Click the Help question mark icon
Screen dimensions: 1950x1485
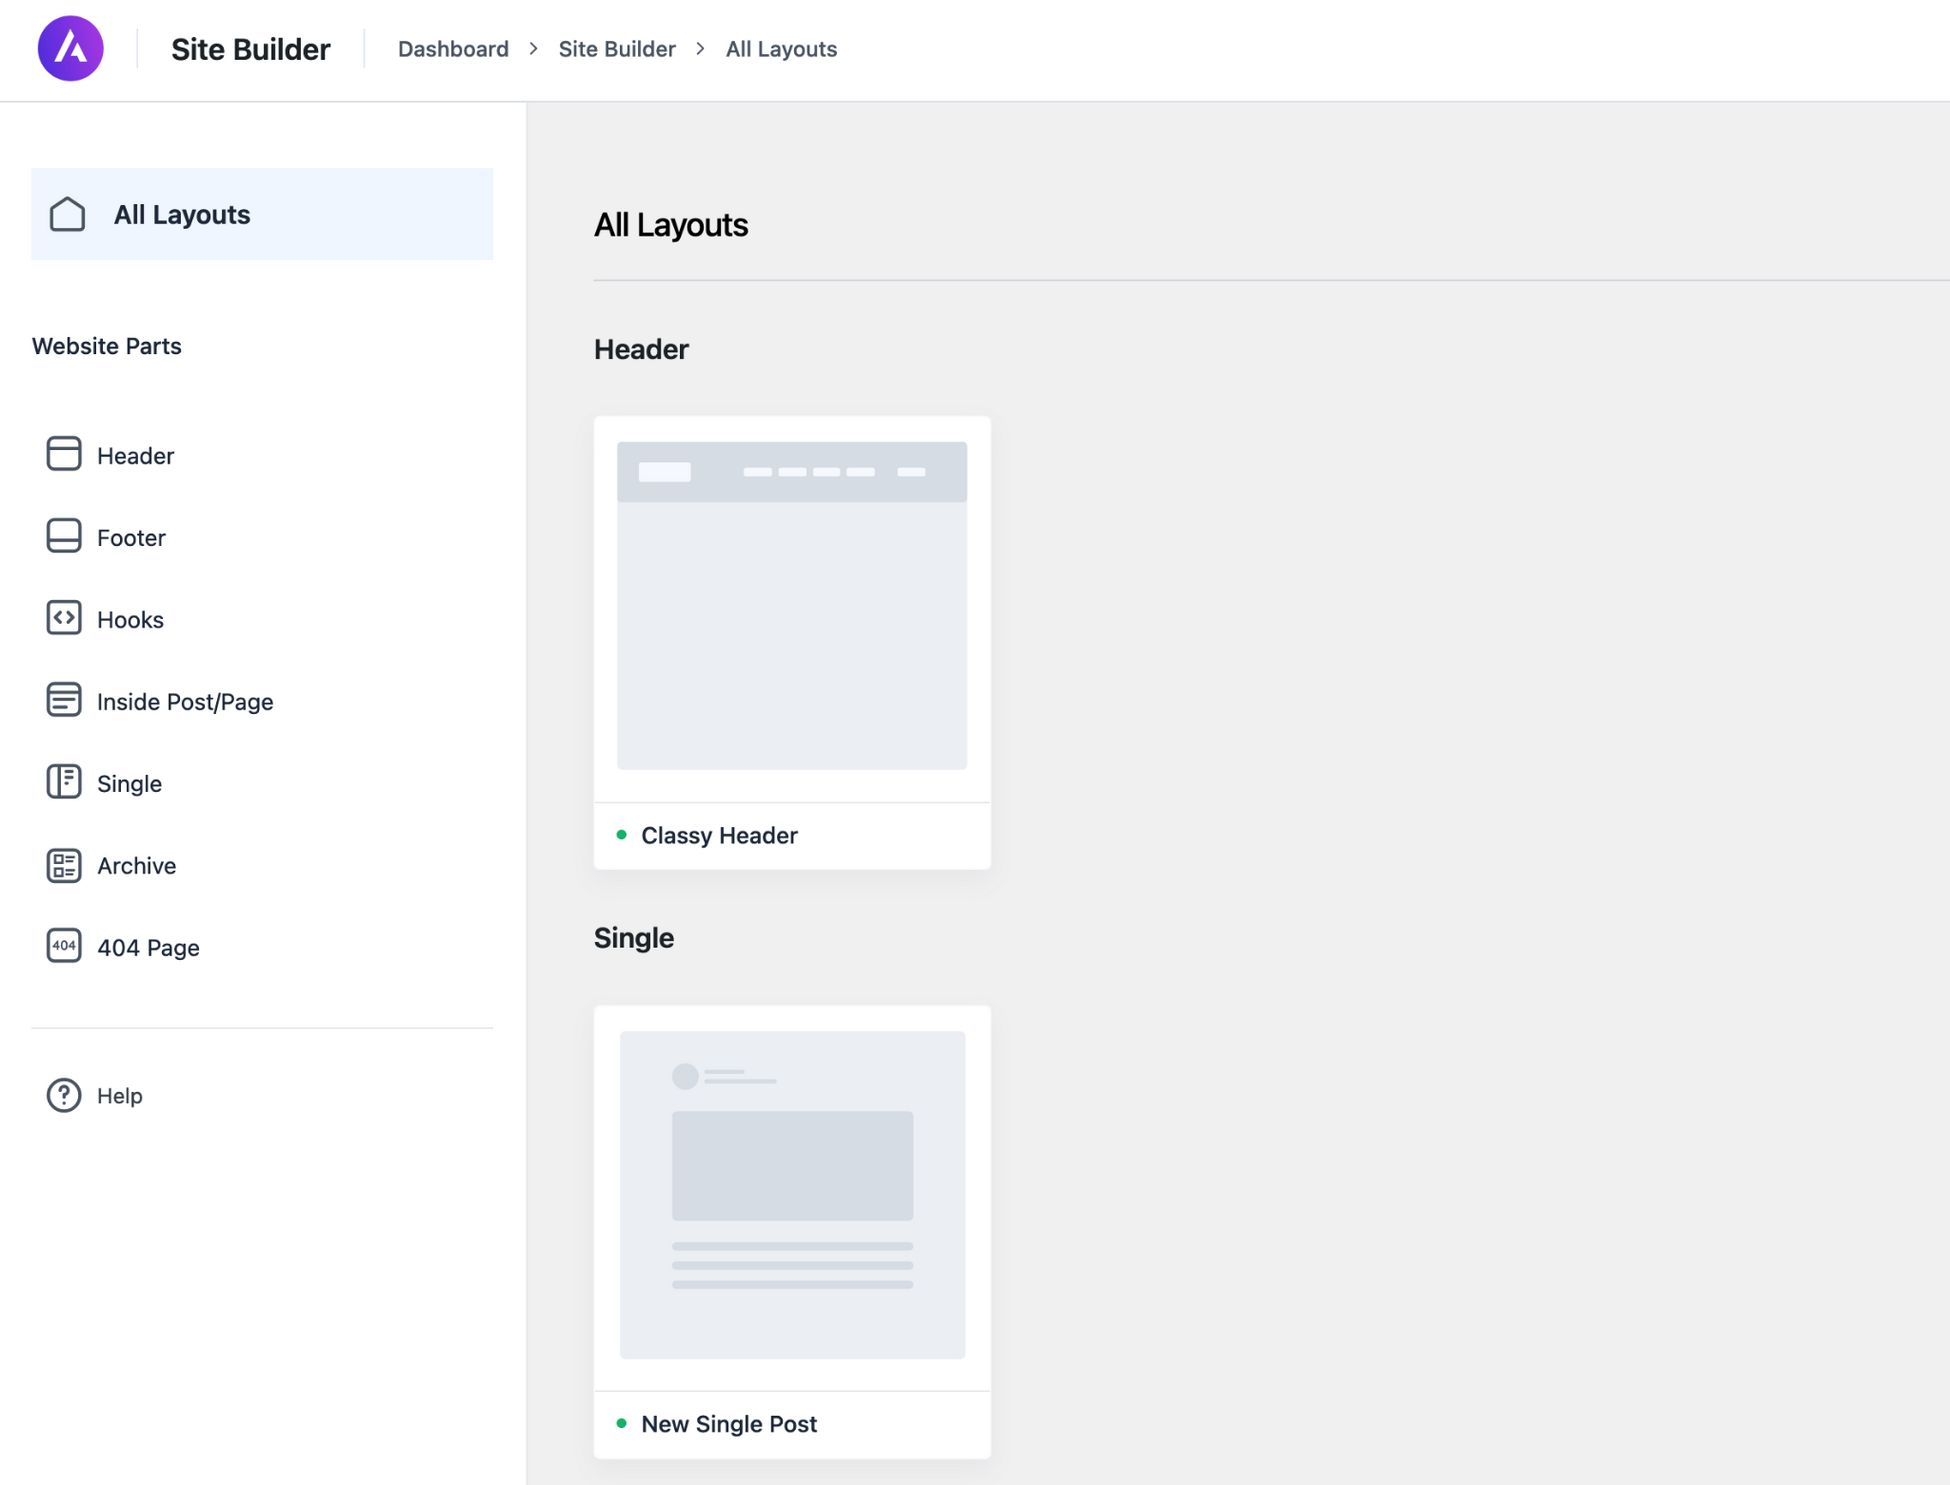click(x=64, y=1095)
